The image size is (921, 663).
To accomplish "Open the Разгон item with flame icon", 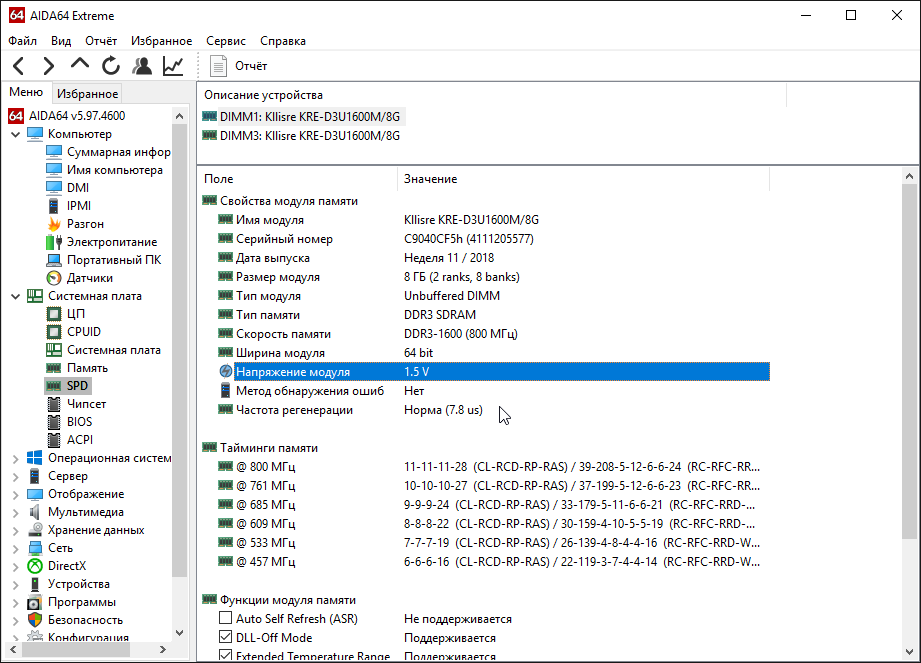I will [x=85, y=224].
